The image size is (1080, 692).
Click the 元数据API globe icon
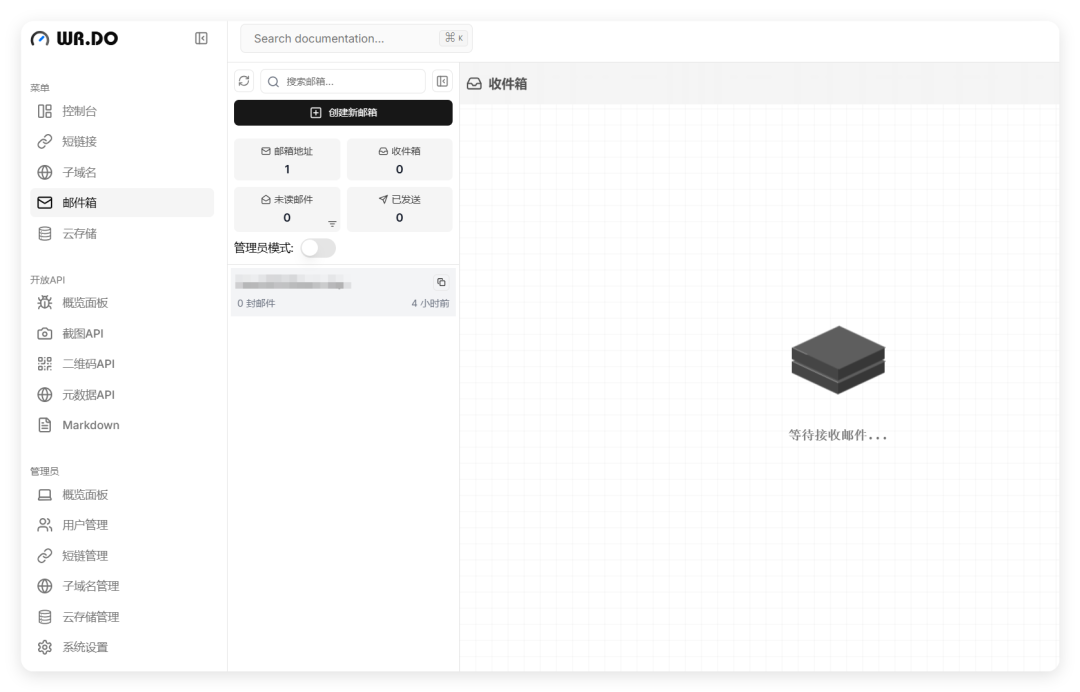coord(45,395)
